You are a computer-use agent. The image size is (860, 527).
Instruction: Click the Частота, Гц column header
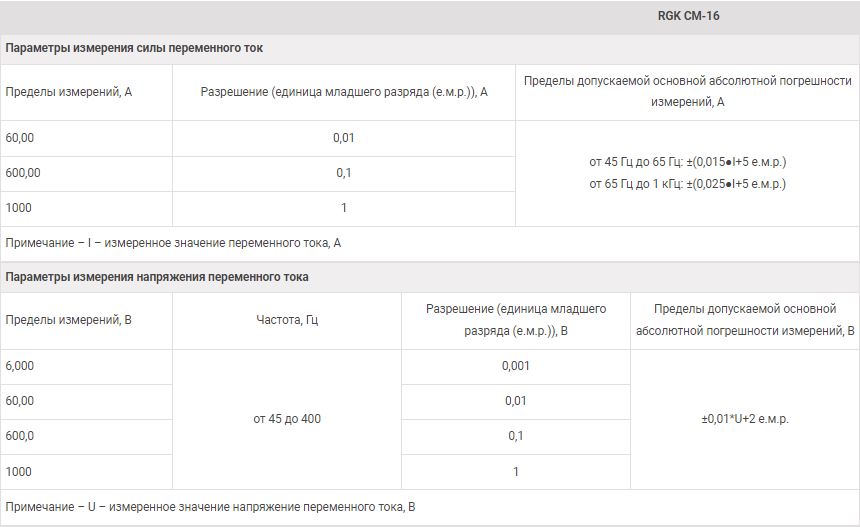(x=287, y=320)
